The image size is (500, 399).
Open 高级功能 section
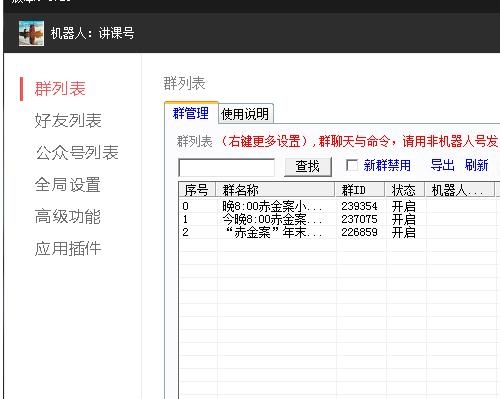click(68, 216)
